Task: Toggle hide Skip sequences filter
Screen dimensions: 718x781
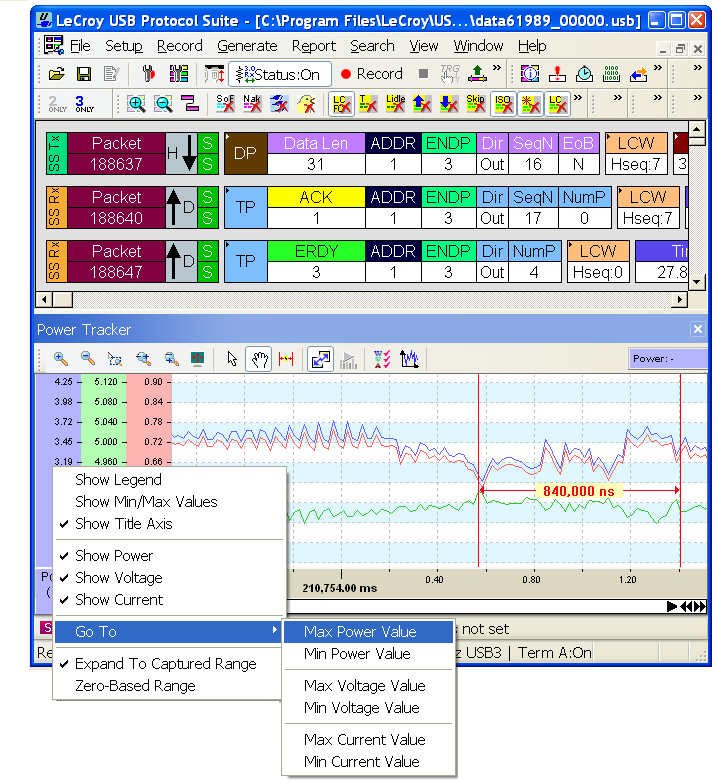Action: [476, 104]
